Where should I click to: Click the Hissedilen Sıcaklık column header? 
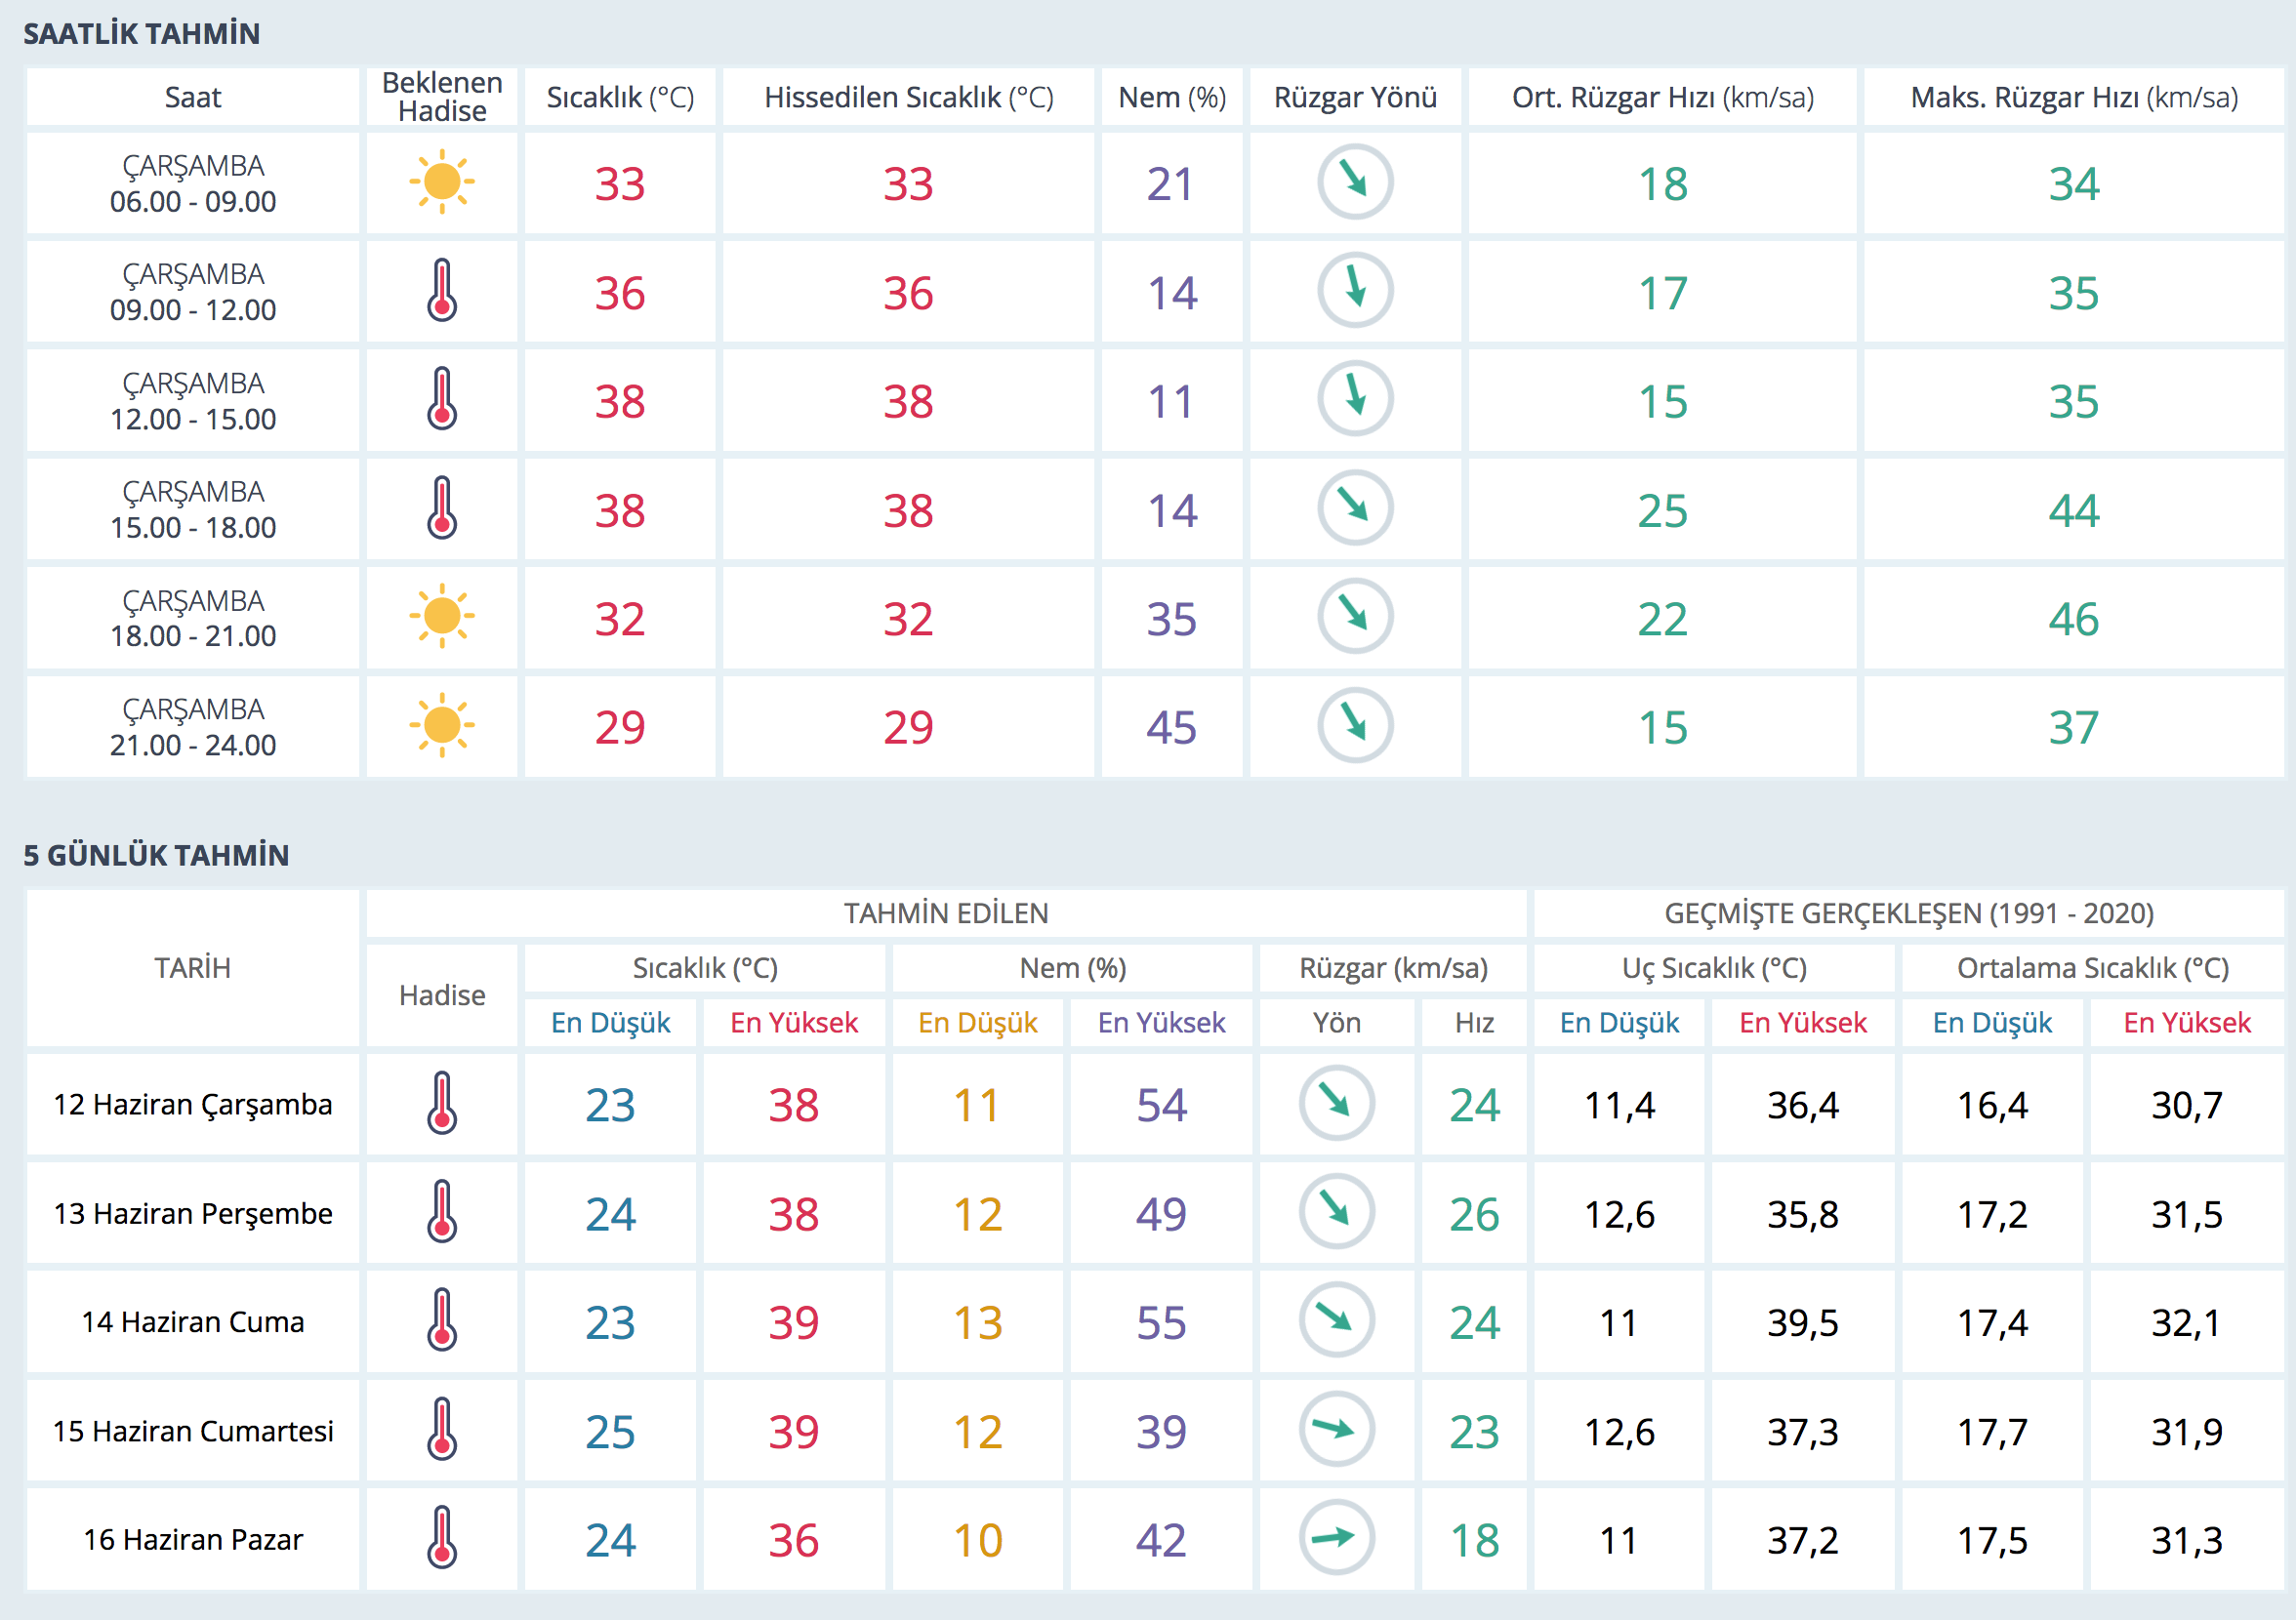pos(908,97)
